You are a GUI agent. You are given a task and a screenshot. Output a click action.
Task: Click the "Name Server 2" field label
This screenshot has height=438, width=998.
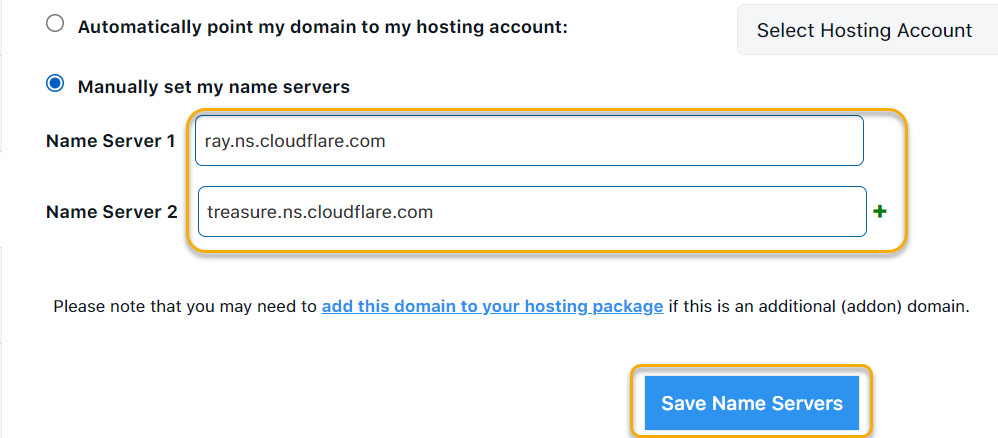coord(111,212)
